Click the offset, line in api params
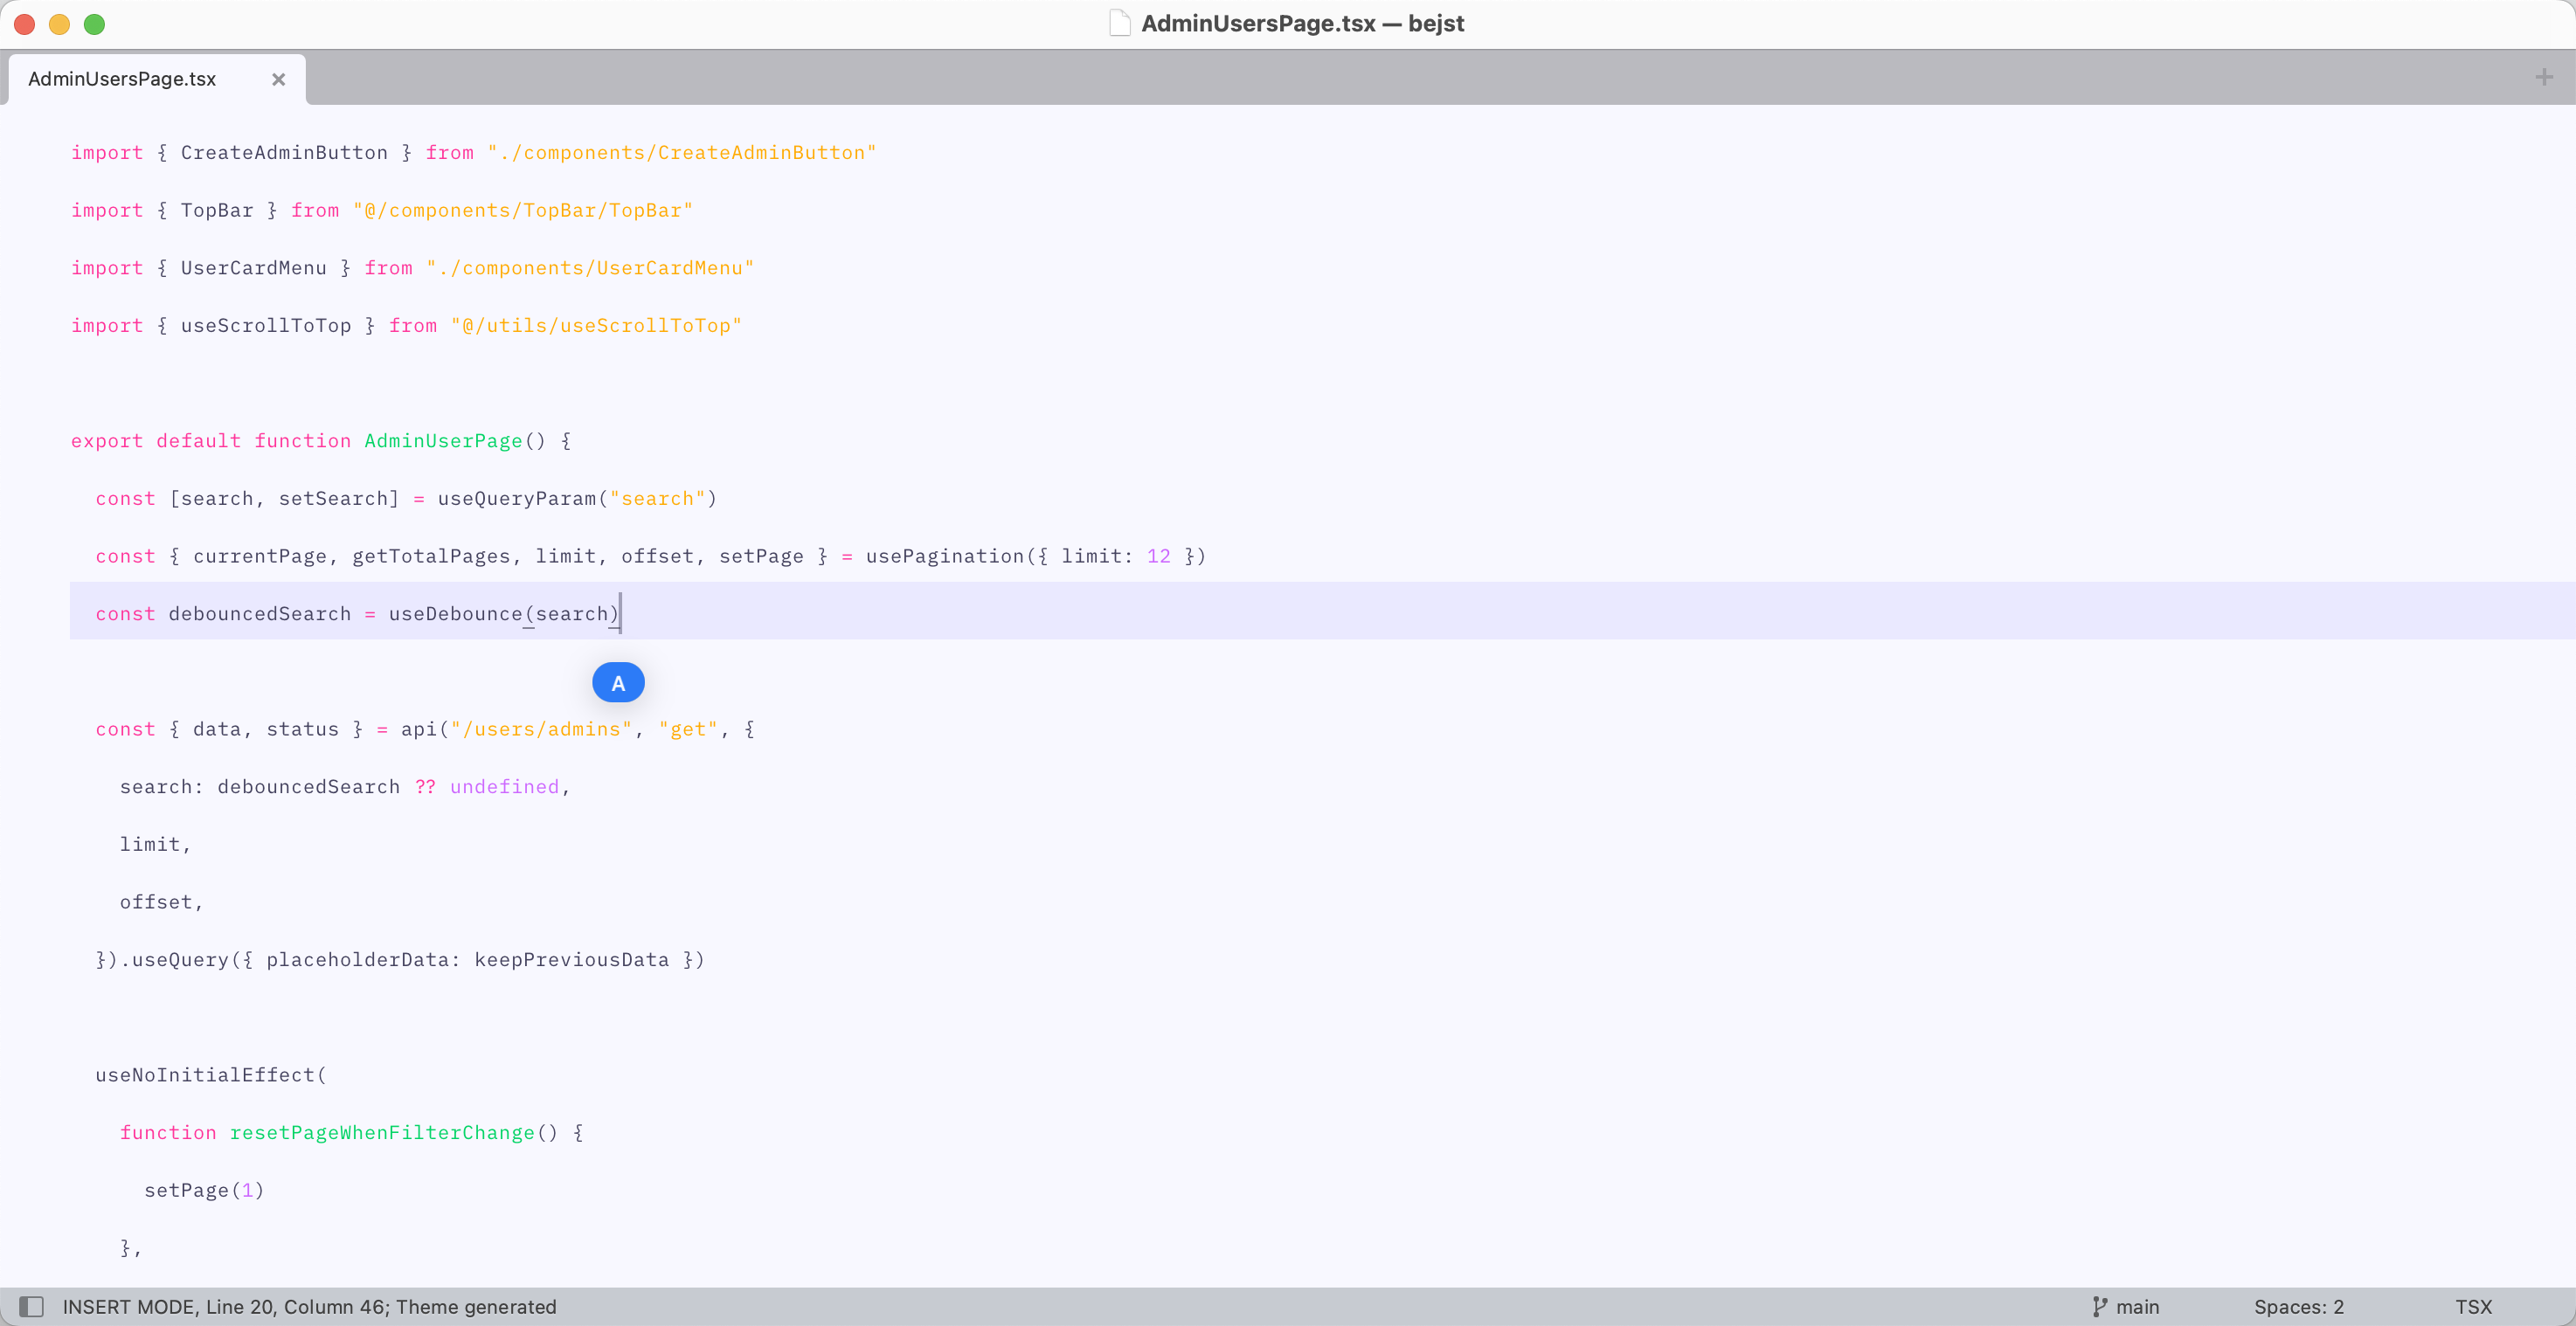This screenshot has width=2576, height=1326. tap(161, 902)
